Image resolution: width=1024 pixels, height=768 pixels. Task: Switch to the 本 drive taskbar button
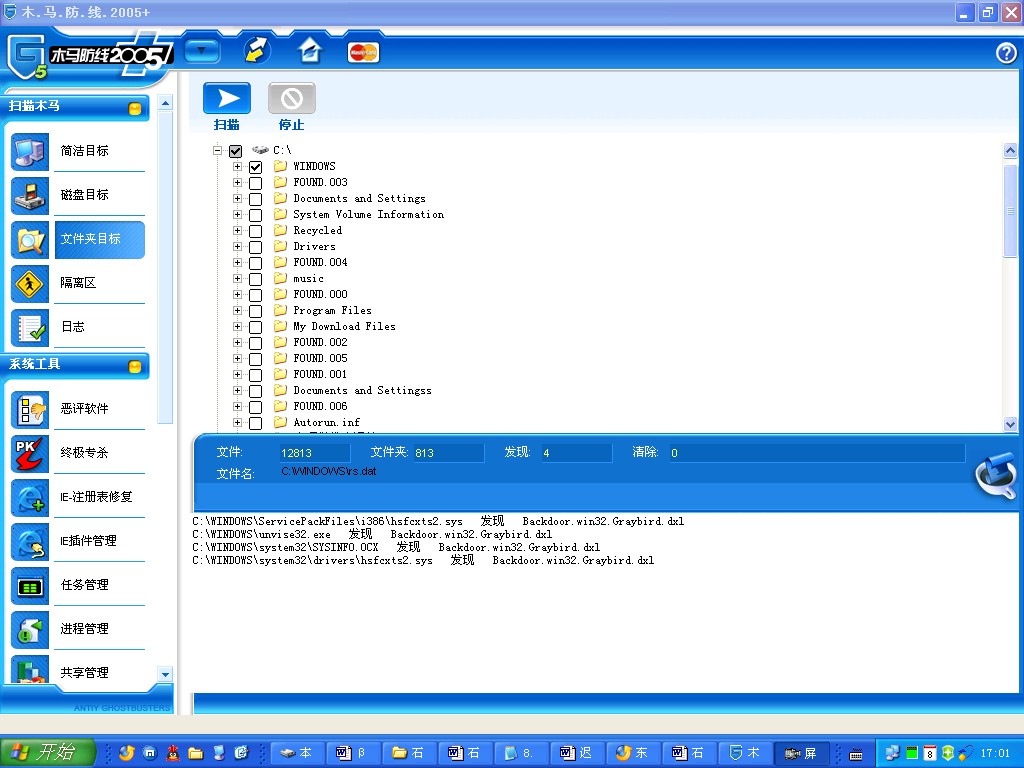pos(296,753)
